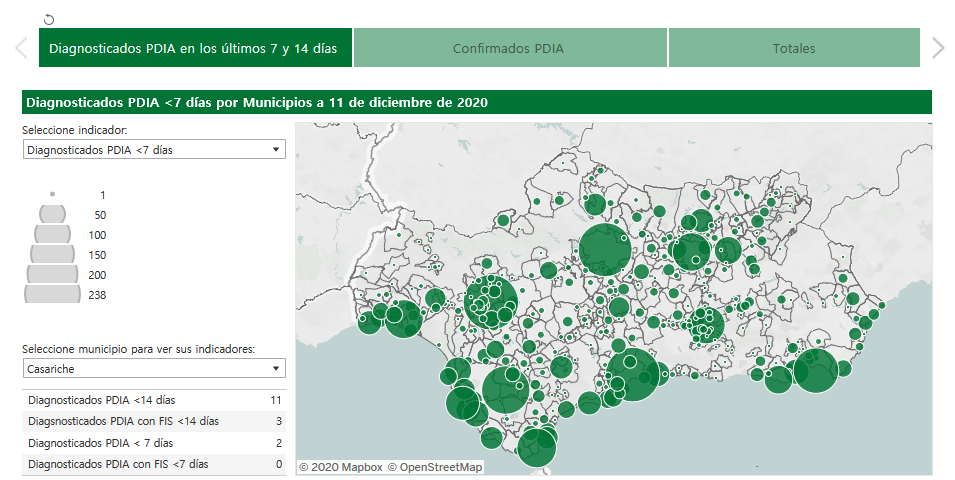Click the tiny legend dot for 1

[52, 194]
